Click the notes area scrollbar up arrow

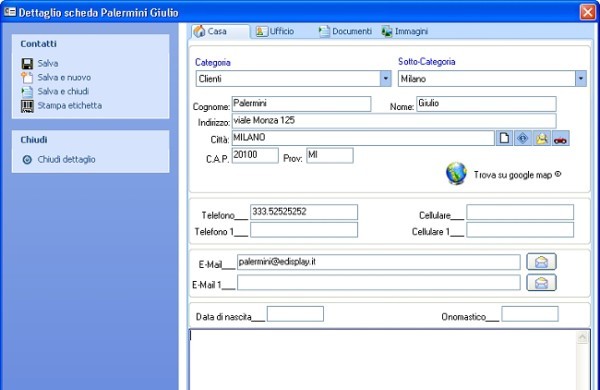point(582,337)
